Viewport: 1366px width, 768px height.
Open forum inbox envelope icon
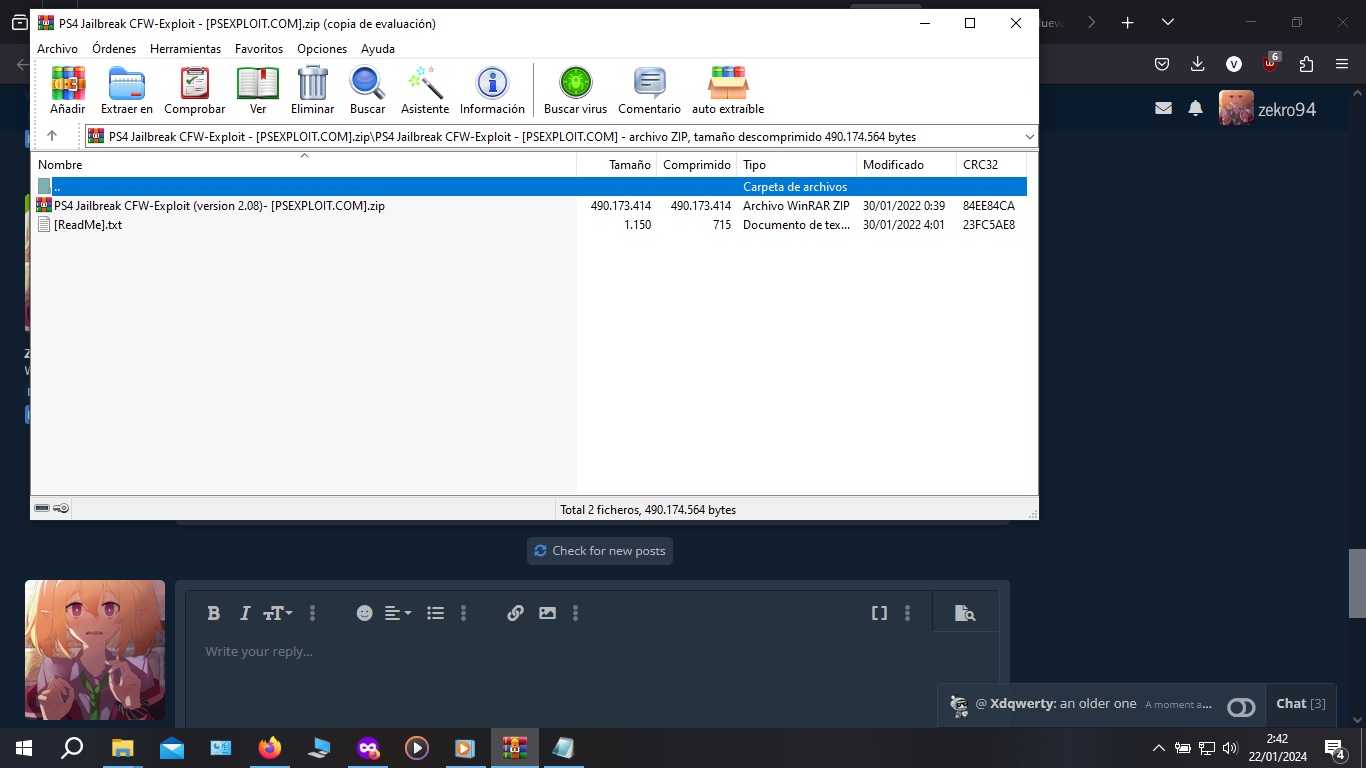coord(1163,108)
